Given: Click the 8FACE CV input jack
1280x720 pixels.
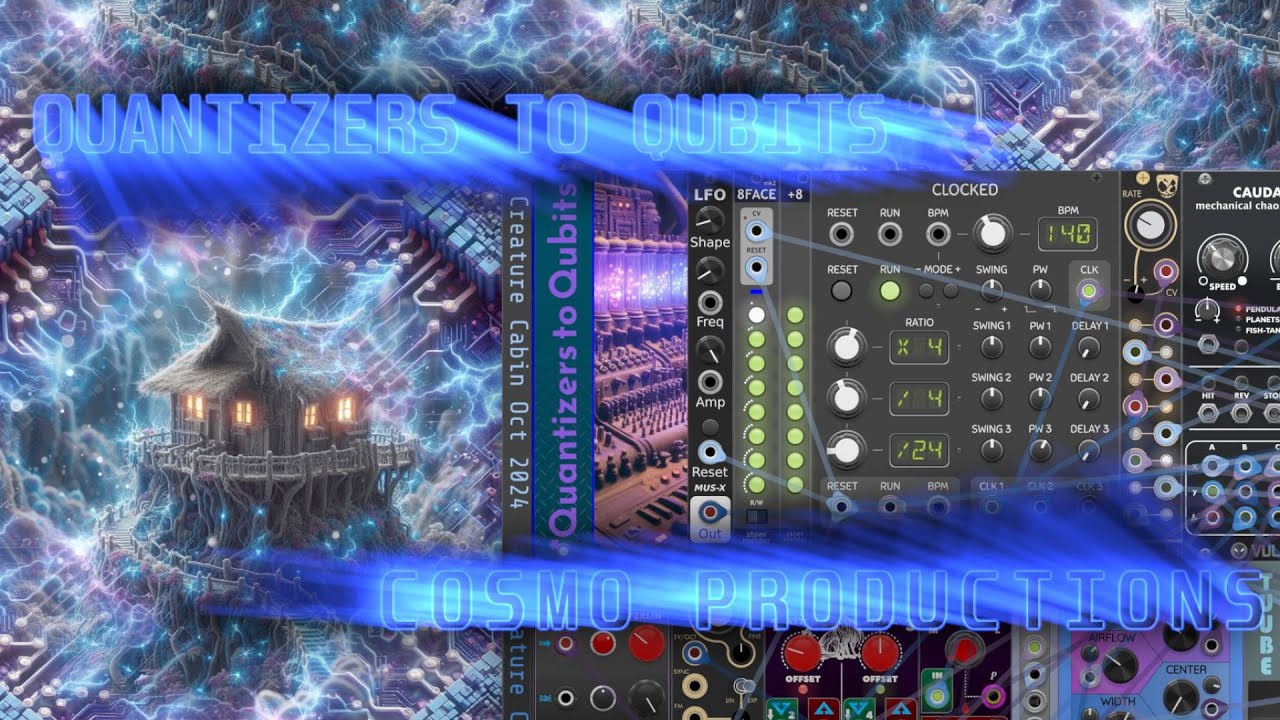Looking at the screenshot, I should tap(755, 231).
